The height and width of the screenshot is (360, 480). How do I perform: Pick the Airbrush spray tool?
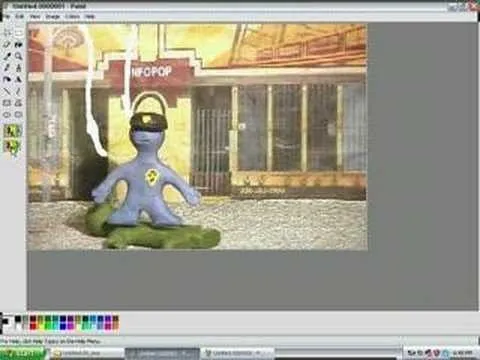click(x=7, y=79)
